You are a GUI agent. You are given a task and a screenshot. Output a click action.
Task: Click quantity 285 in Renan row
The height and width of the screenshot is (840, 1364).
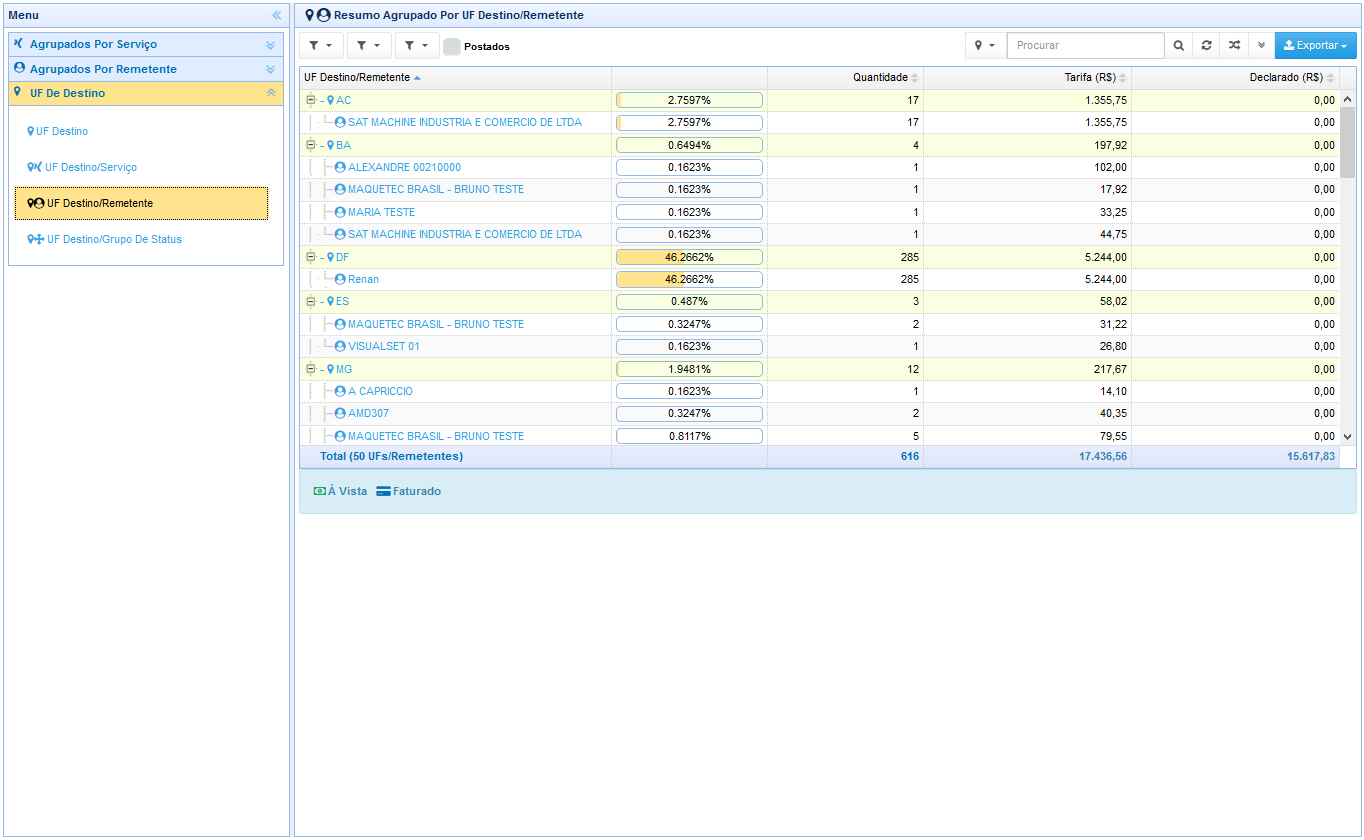pyautogui.click(x=909, y=279)
